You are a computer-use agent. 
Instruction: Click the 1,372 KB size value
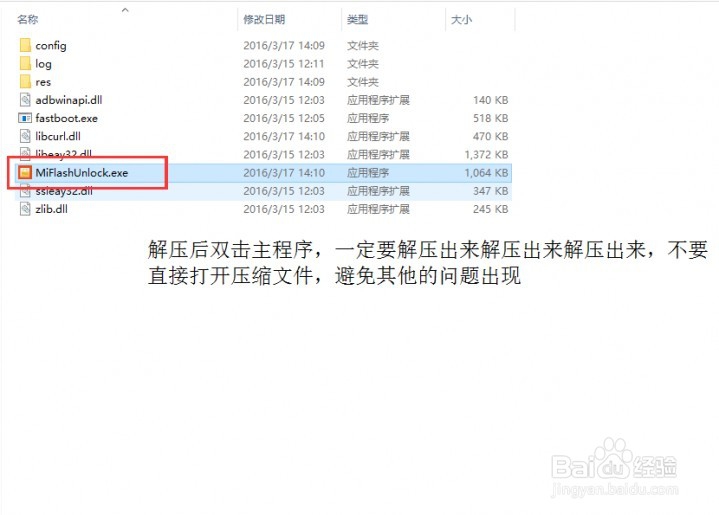click(x=487, y=155)
